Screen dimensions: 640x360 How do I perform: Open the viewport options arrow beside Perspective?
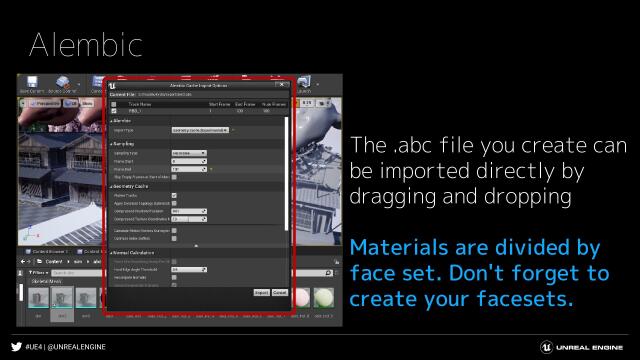[x=23, y=104]
